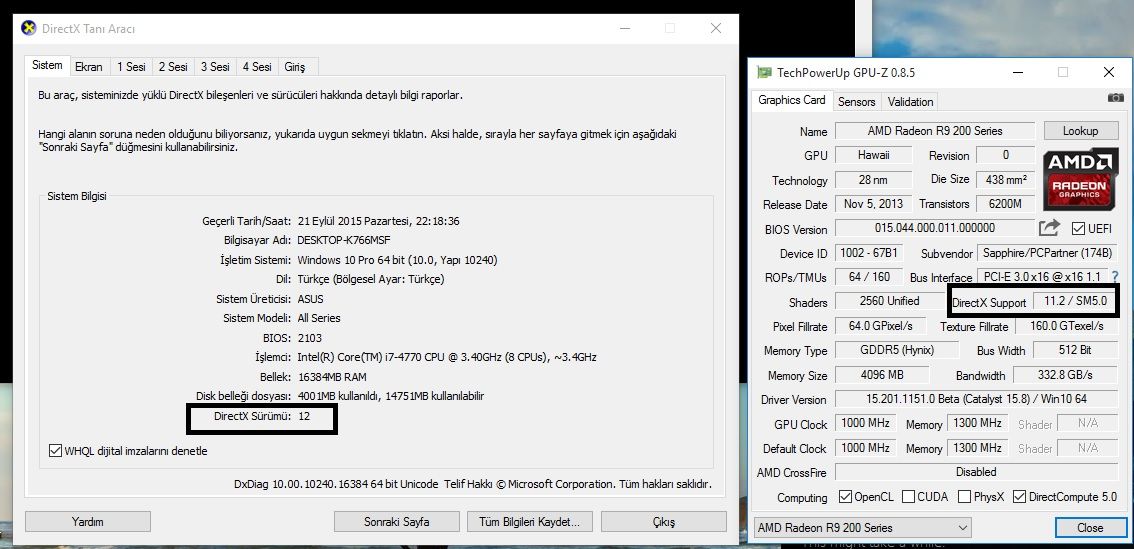Image resolution: width=1134 pixels, height=549 pixels.
Task: Click the GPU Name field value
Action: tap(935, 131)
